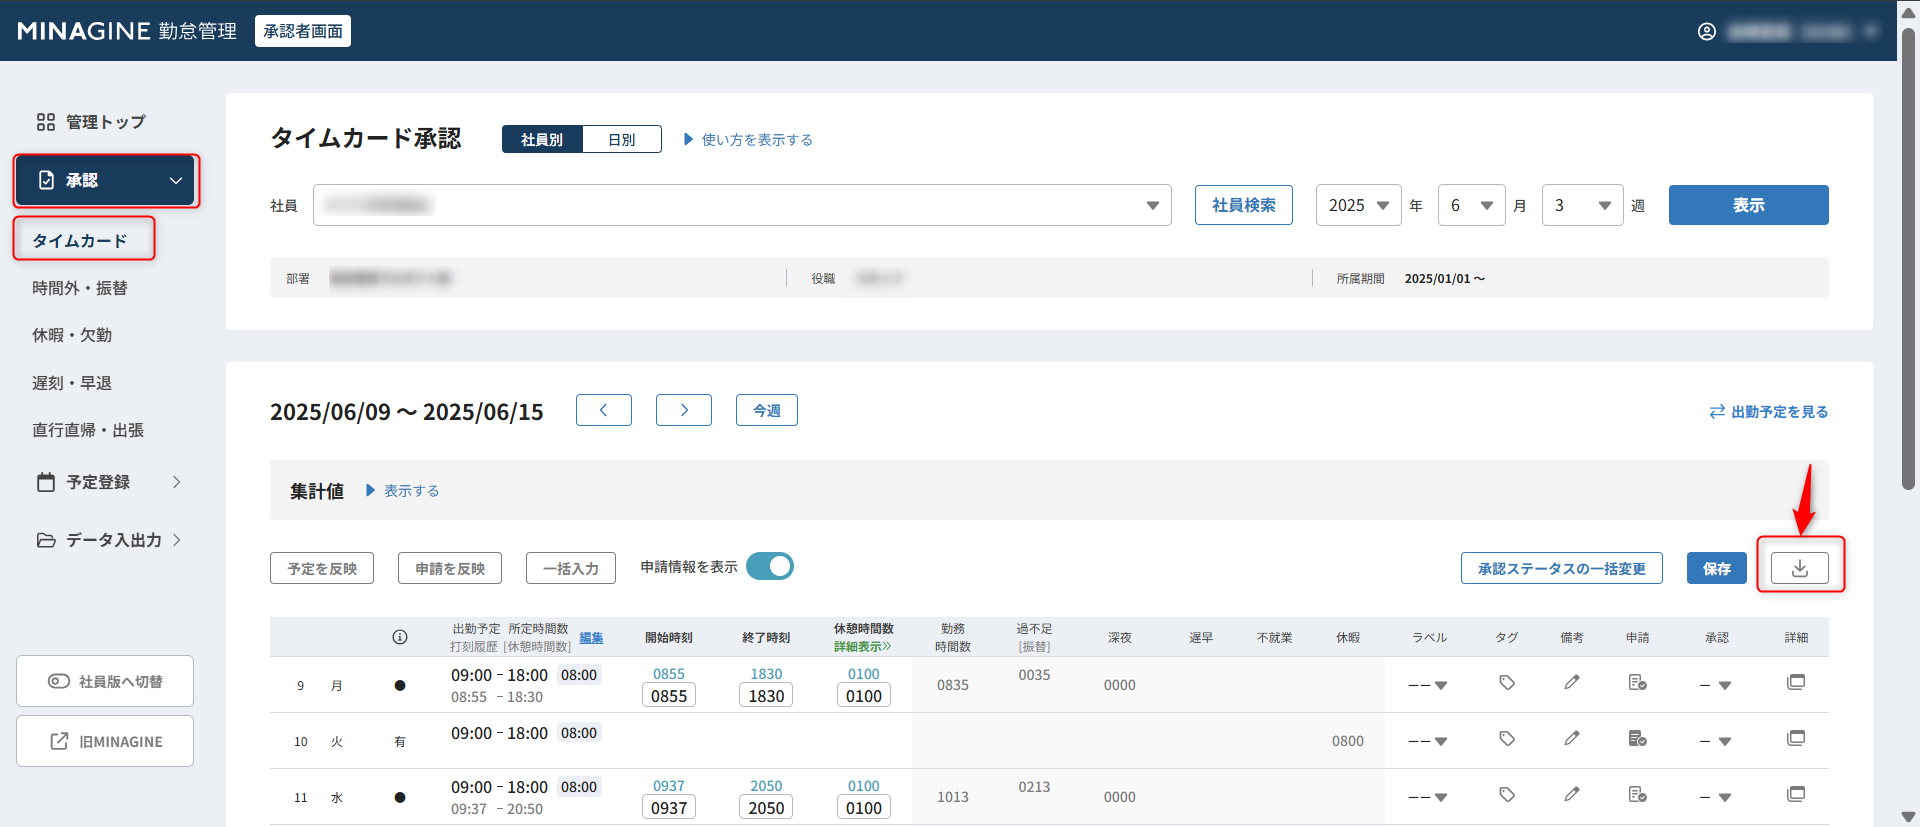Edit remarks pencil for day 11 row
Screen dimensions: 1920x827
point(1572,795)
